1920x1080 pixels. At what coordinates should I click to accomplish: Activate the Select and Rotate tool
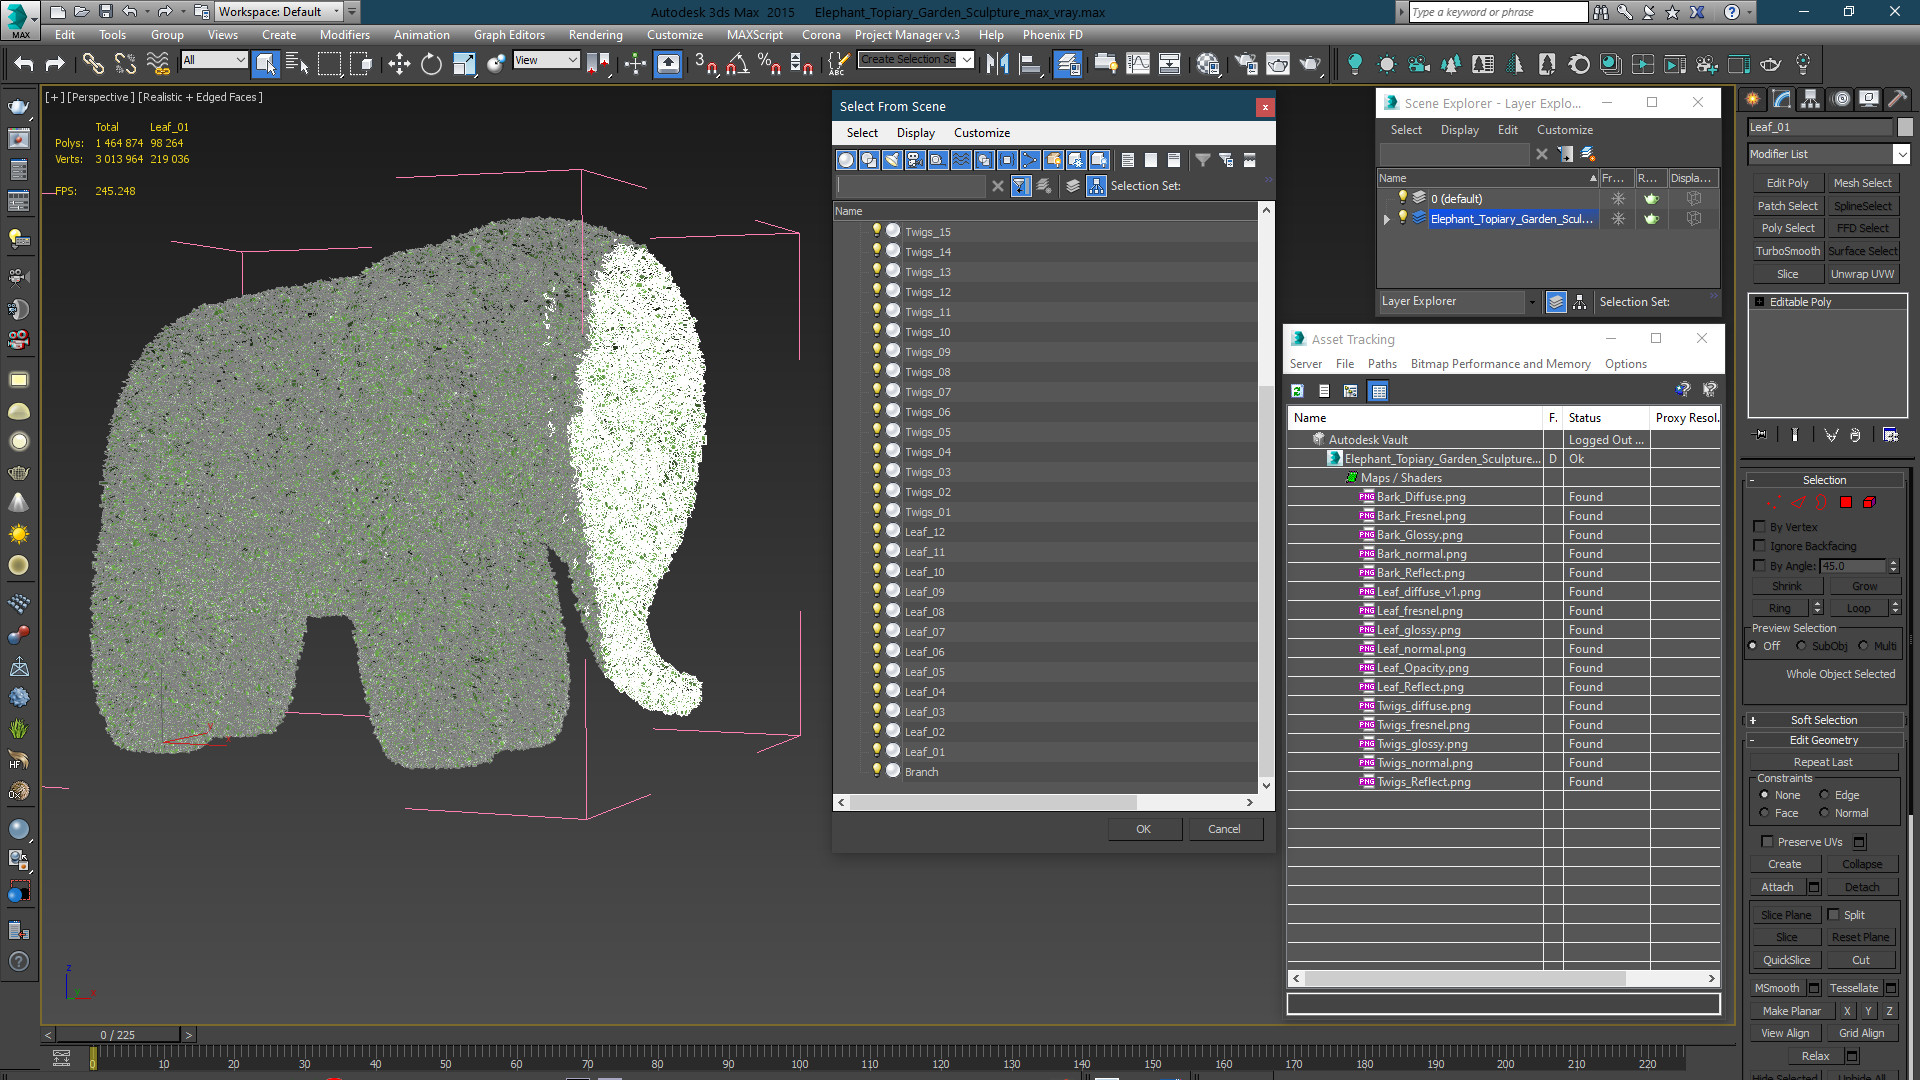[431, 64]
